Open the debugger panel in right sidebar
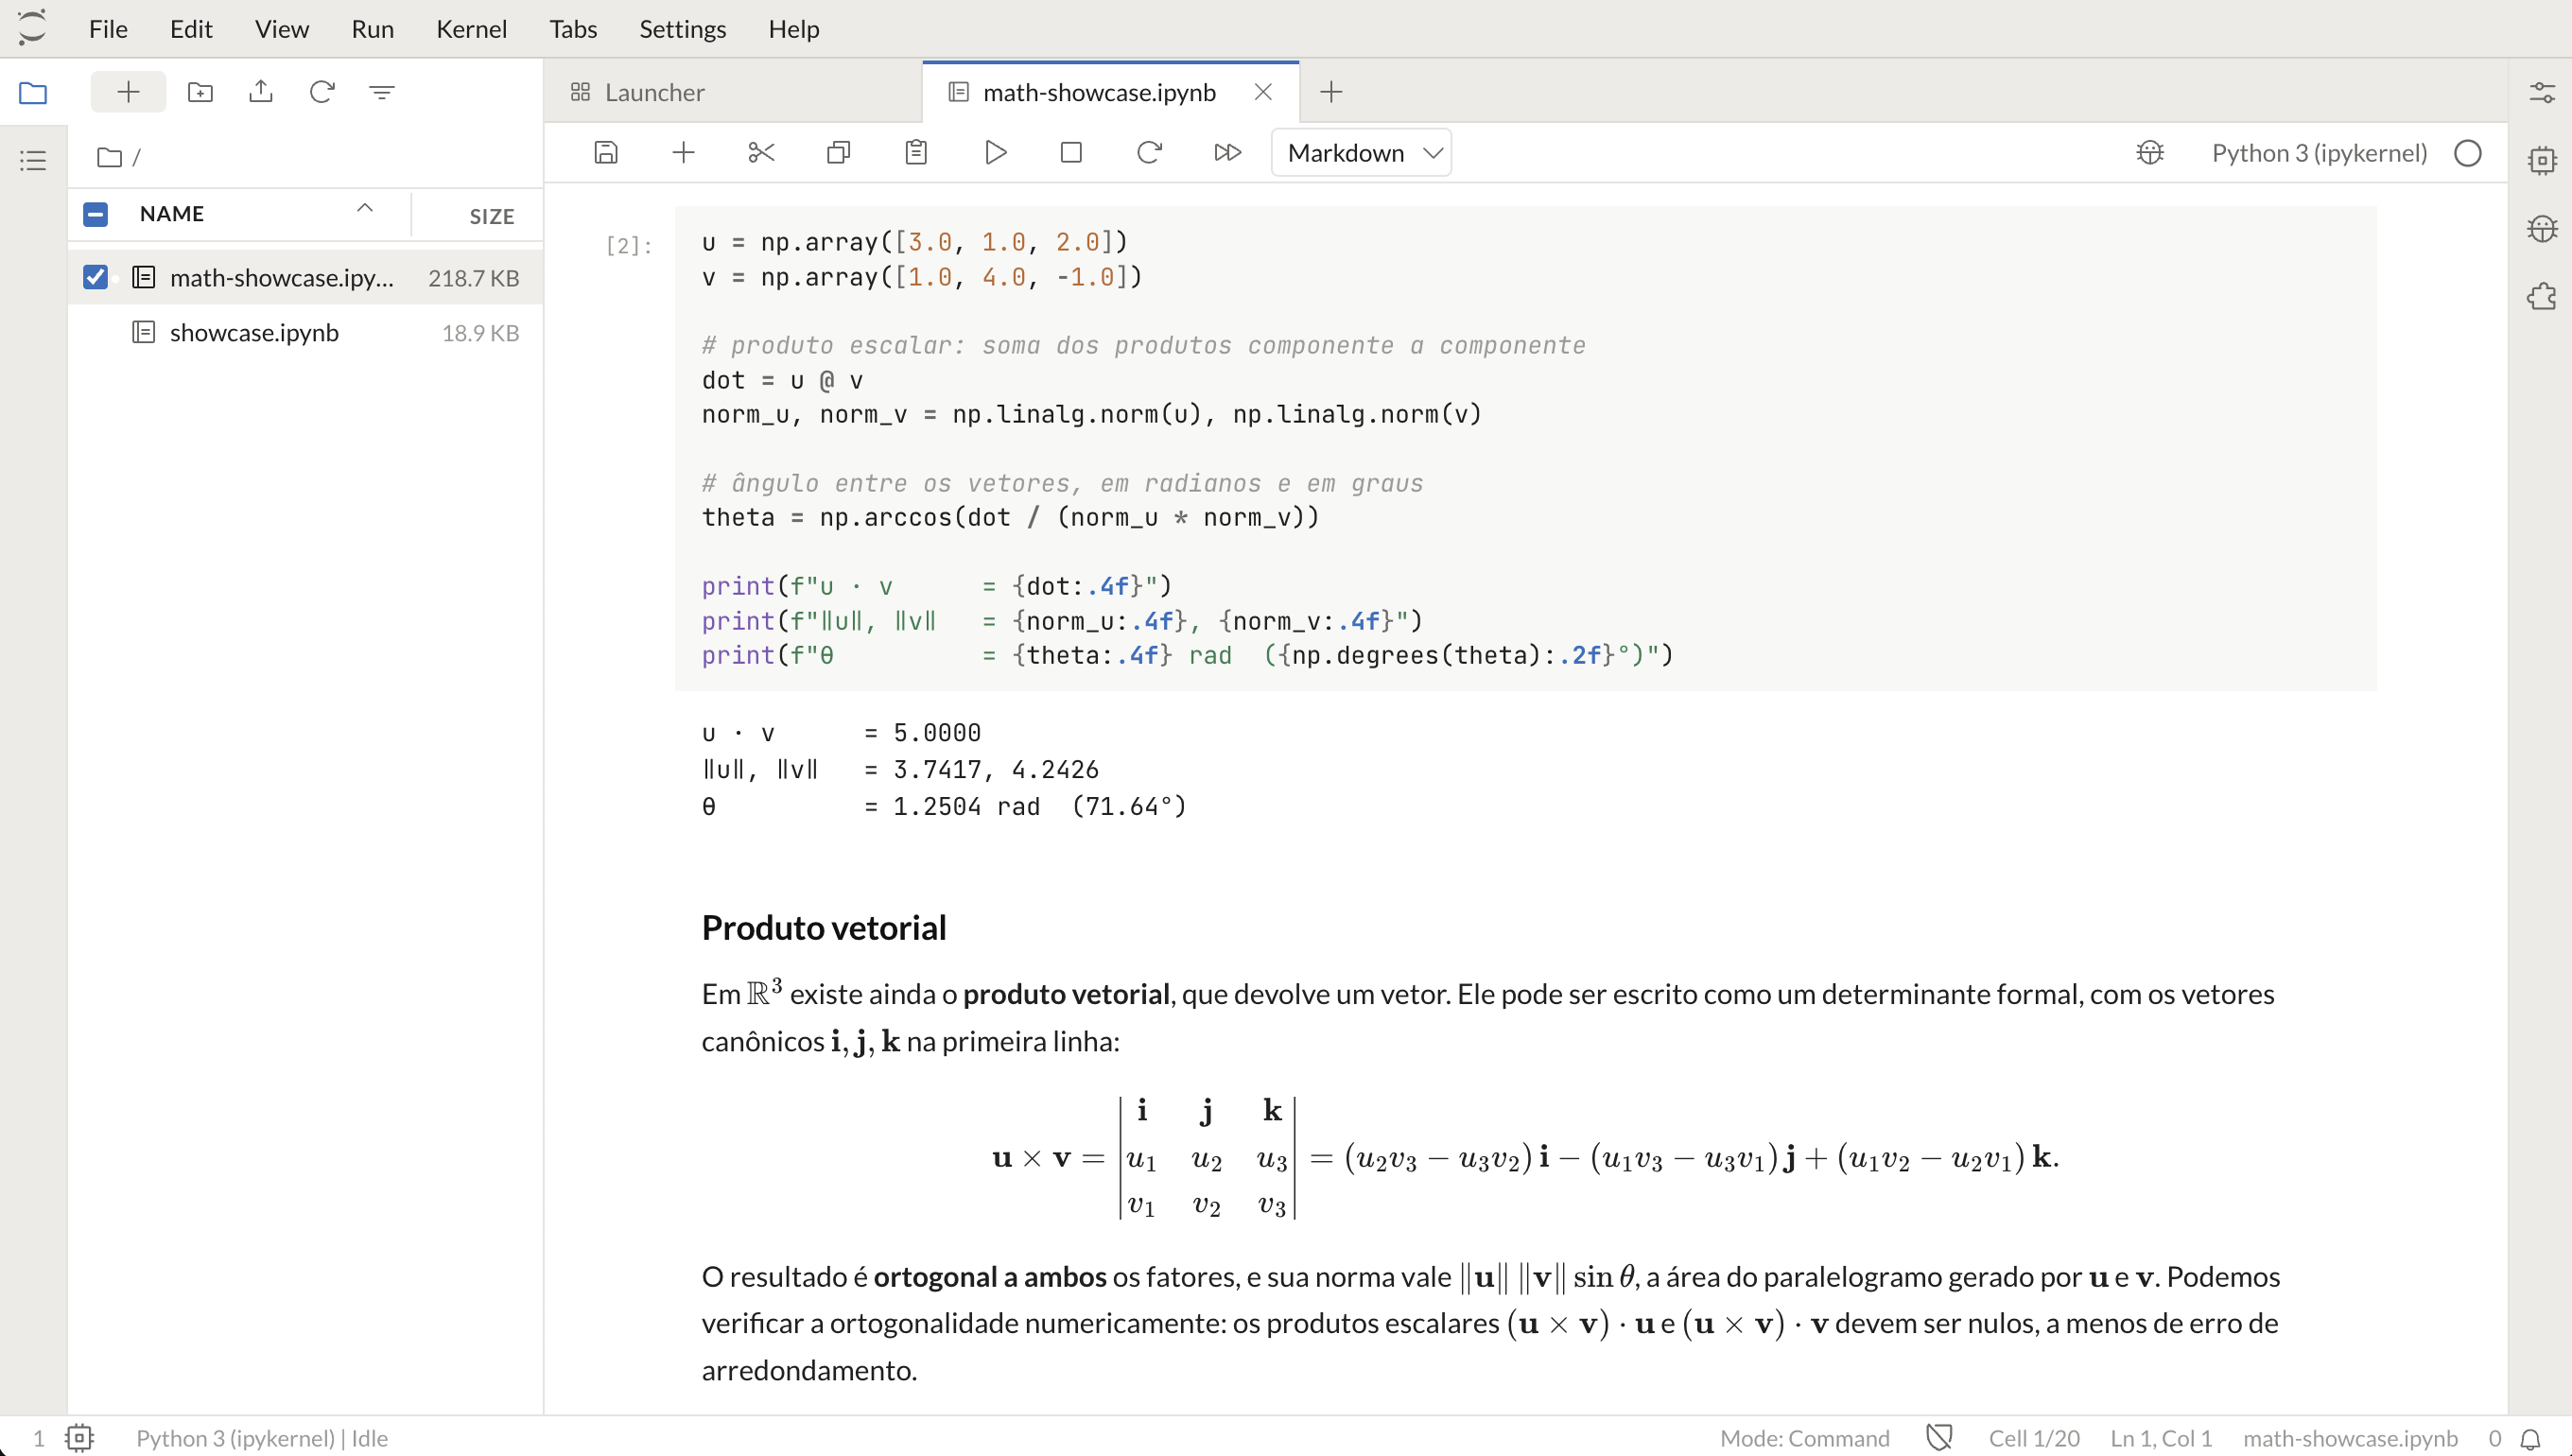 click(2542, 228)
